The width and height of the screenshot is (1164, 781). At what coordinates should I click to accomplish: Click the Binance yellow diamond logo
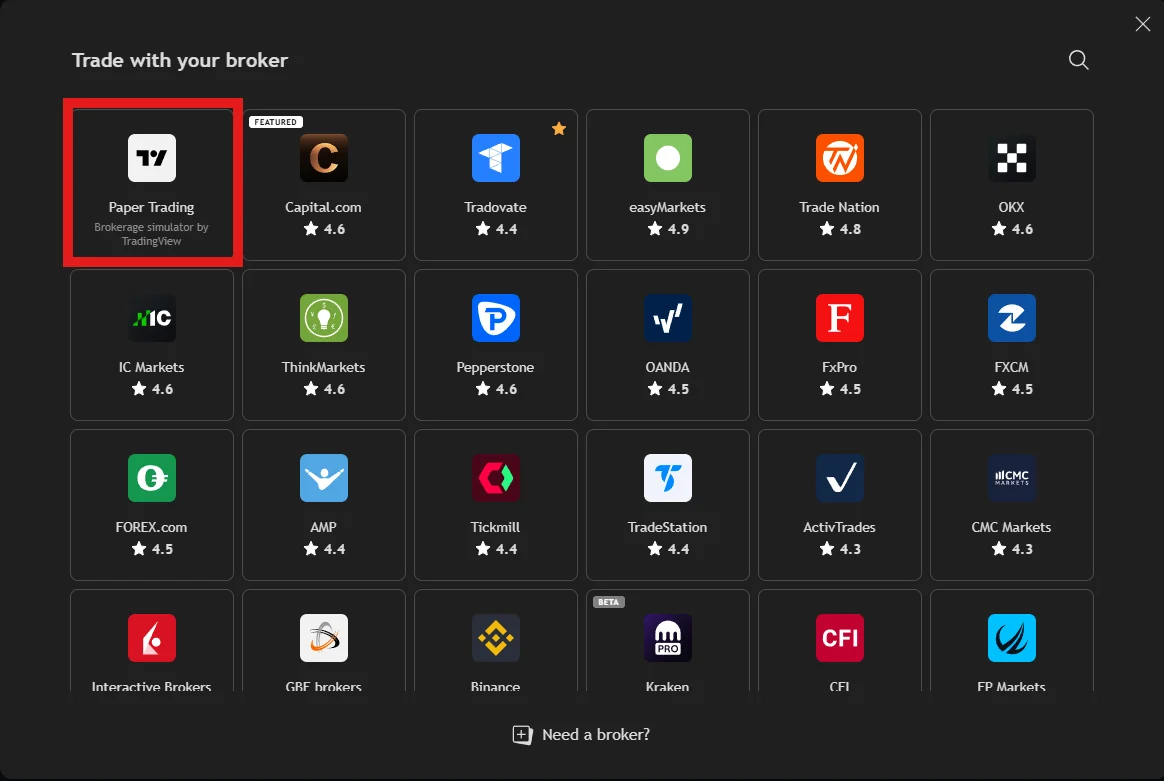(496, 638)
